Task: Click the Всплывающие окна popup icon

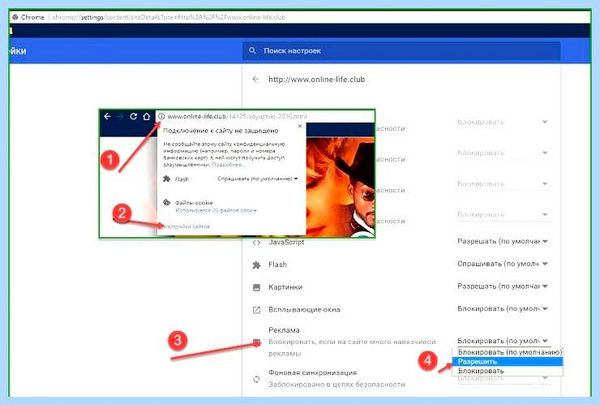Action: tap(256, 310)
